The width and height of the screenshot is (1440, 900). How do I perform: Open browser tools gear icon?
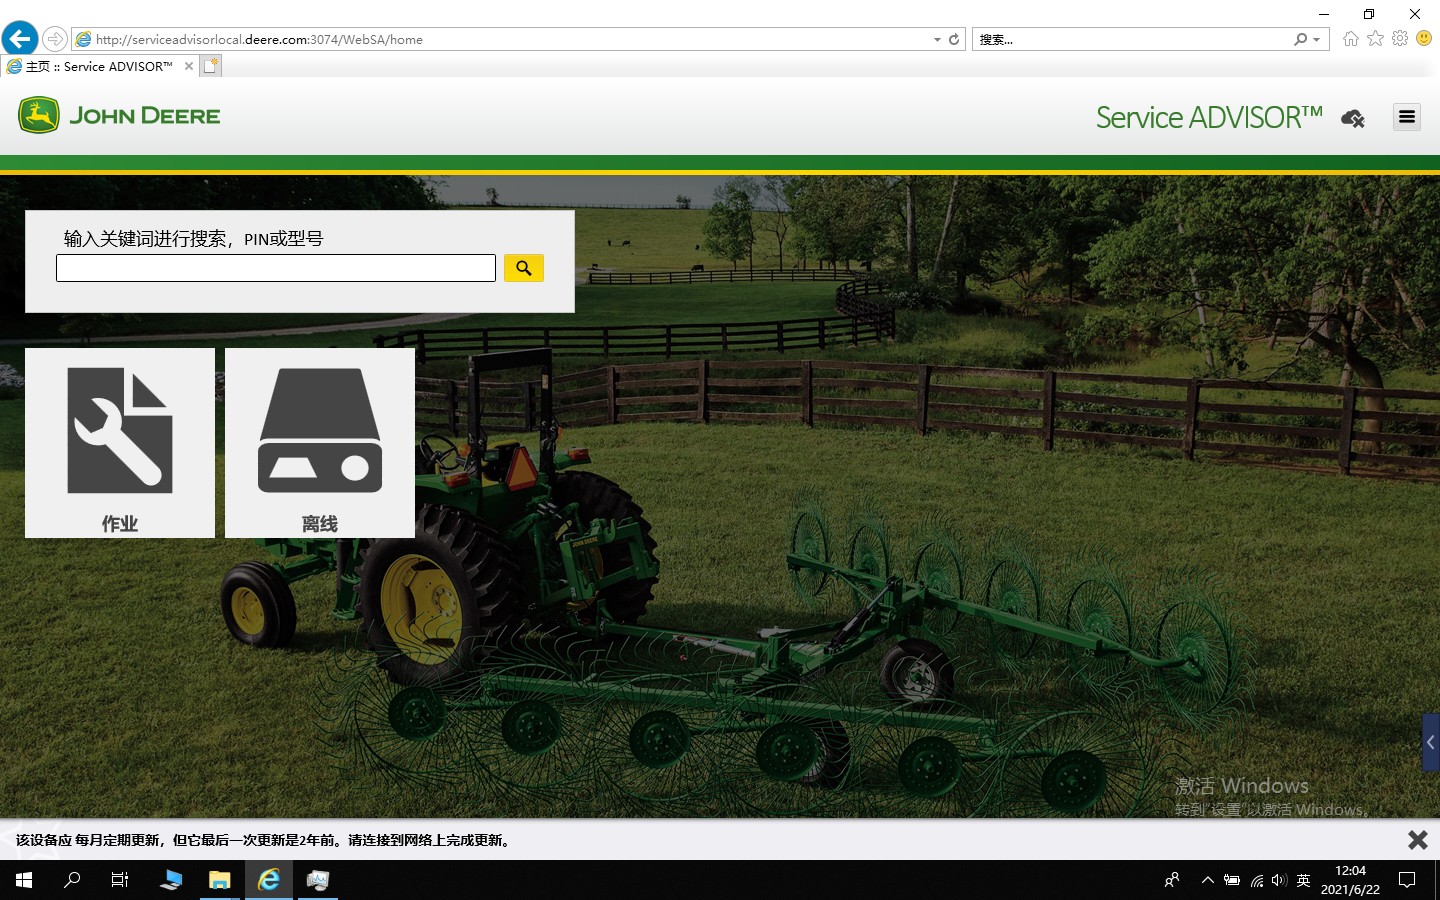tap(1400, 38)
